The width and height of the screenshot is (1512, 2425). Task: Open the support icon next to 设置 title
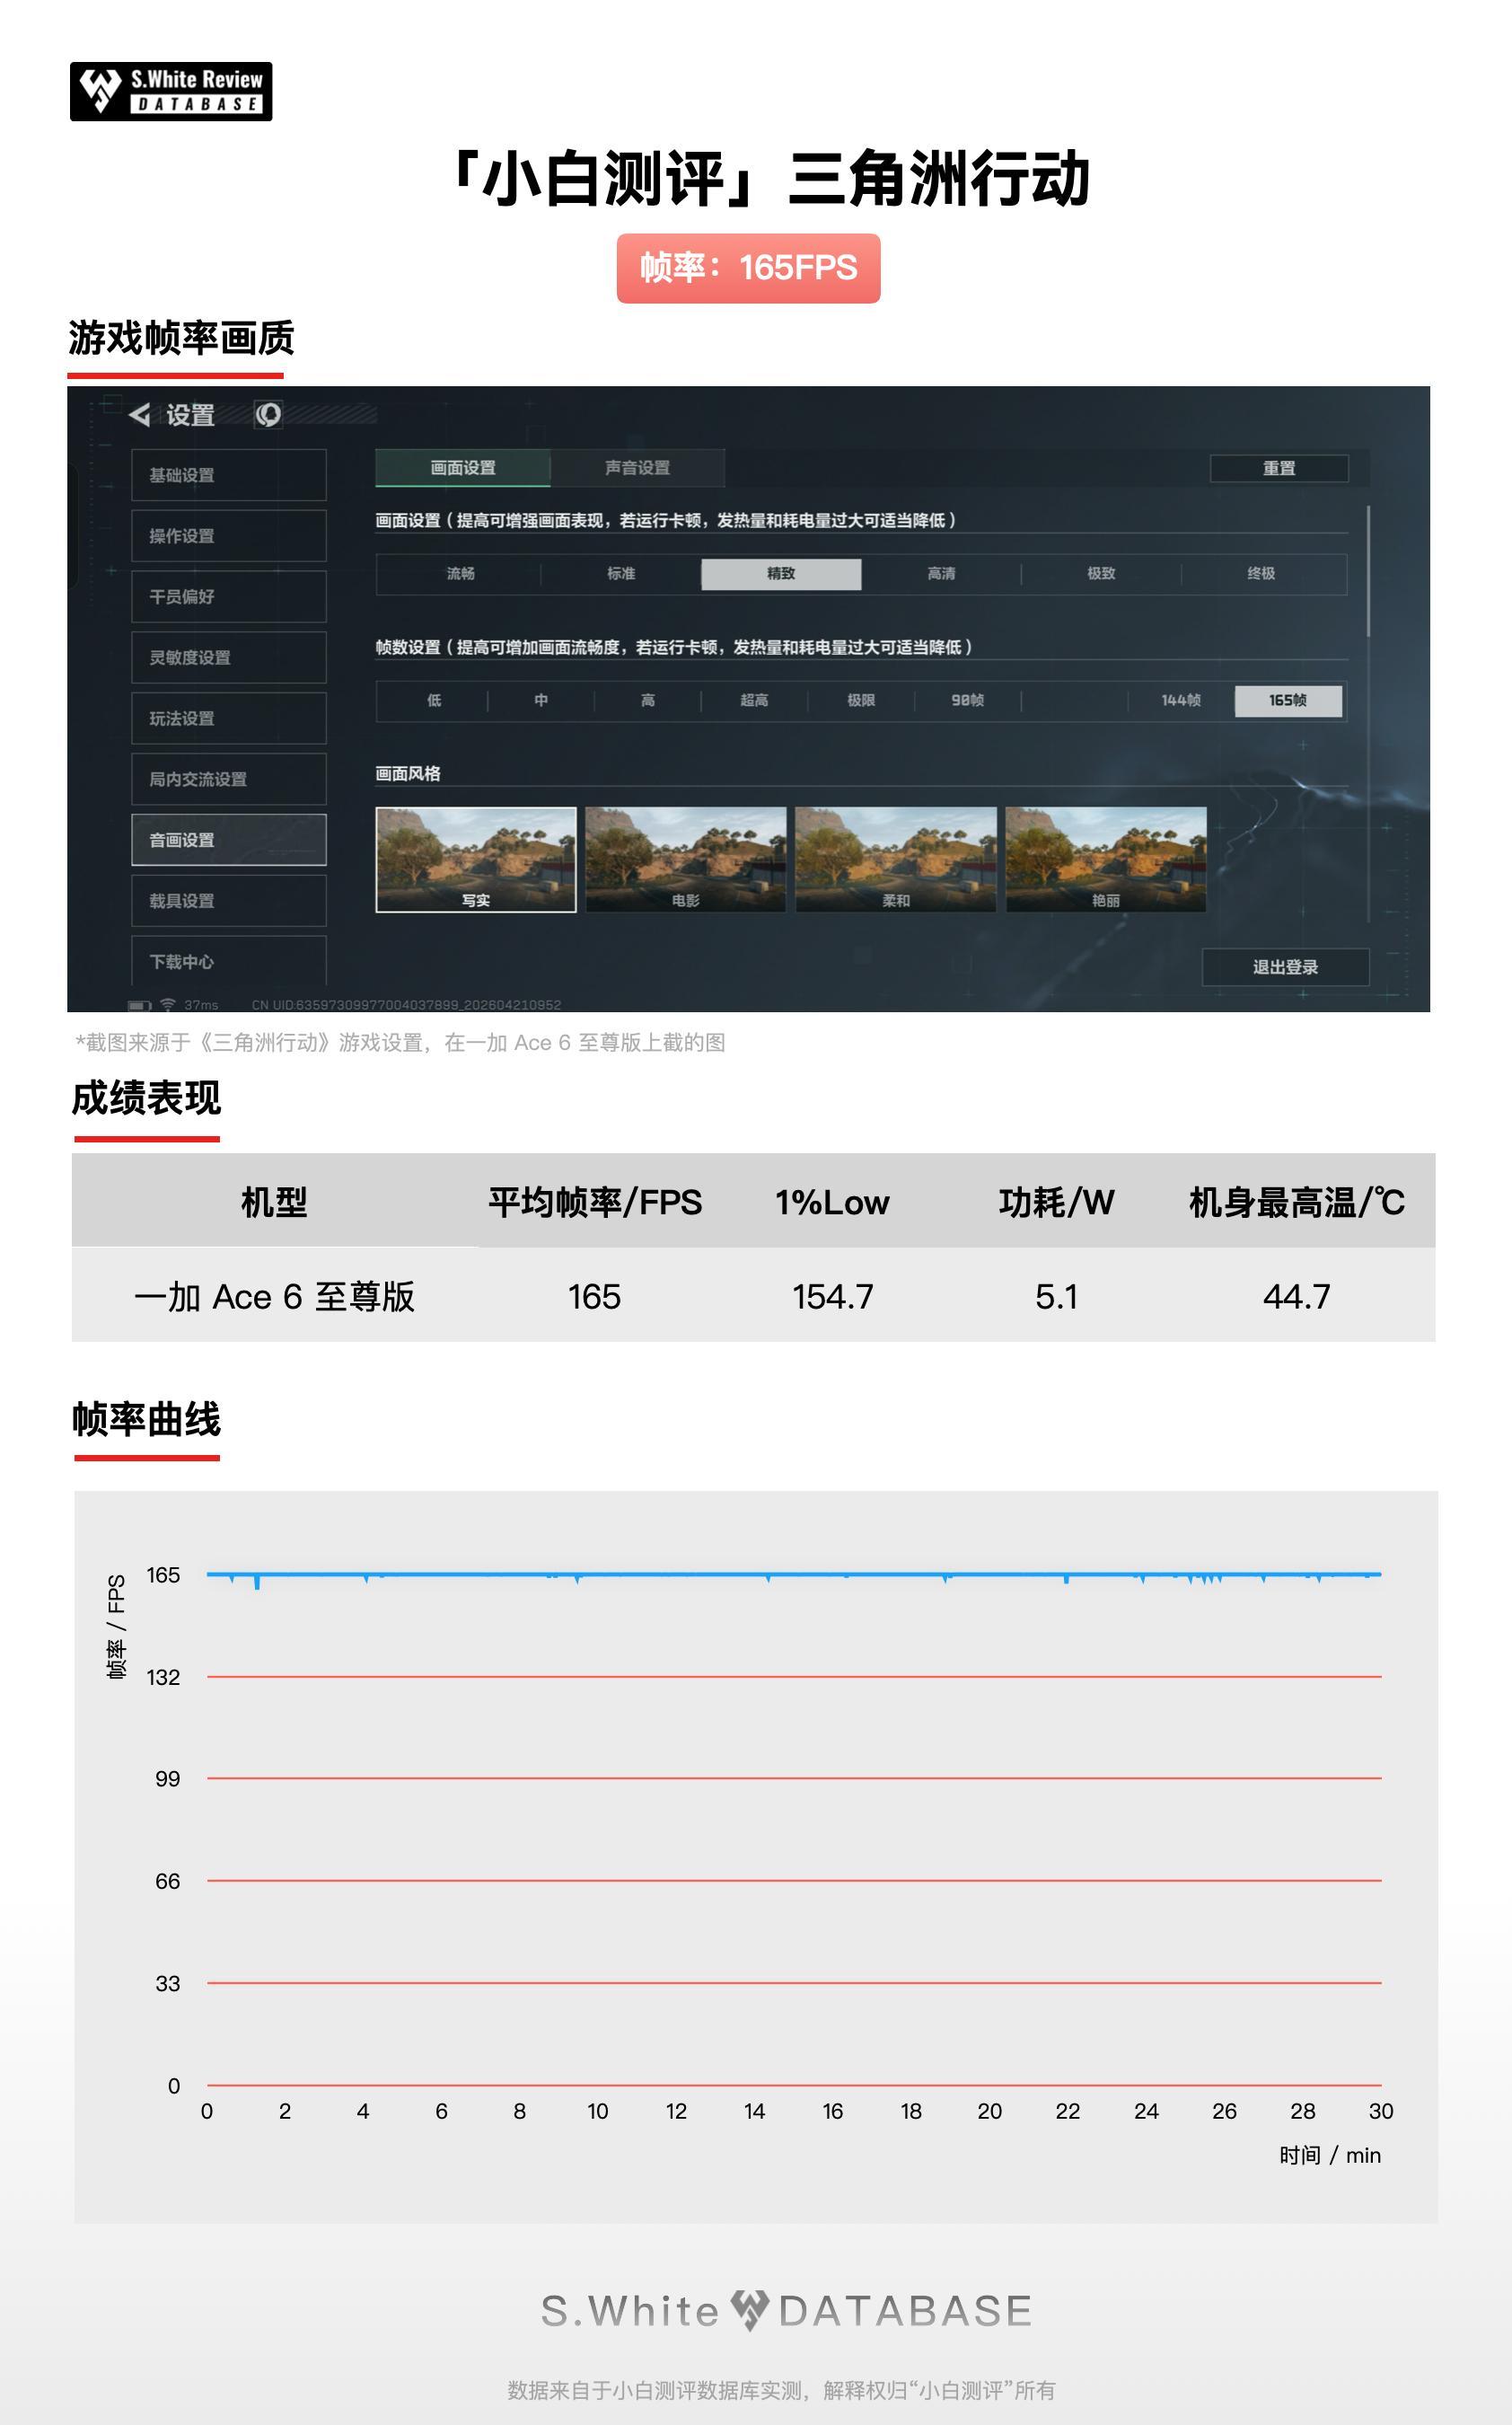[267, 414]
